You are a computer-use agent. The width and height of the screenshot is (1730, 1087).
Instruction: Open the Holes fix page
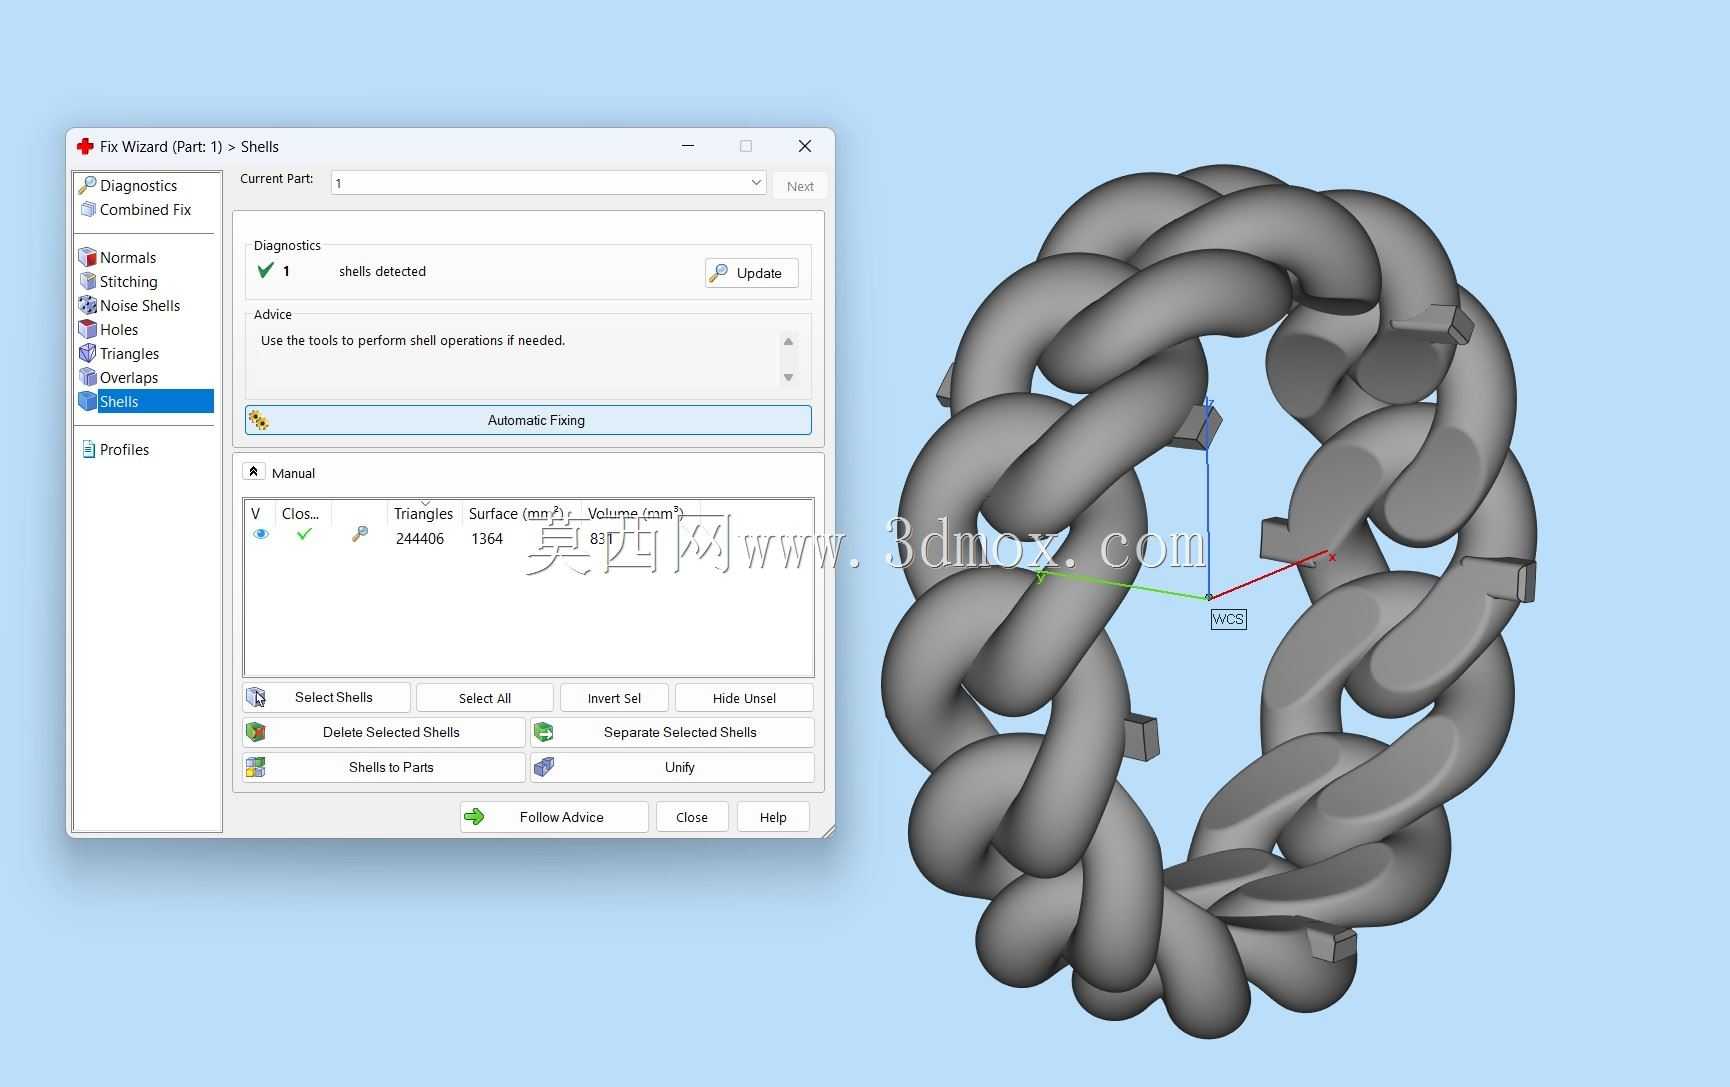click(119, 329)
